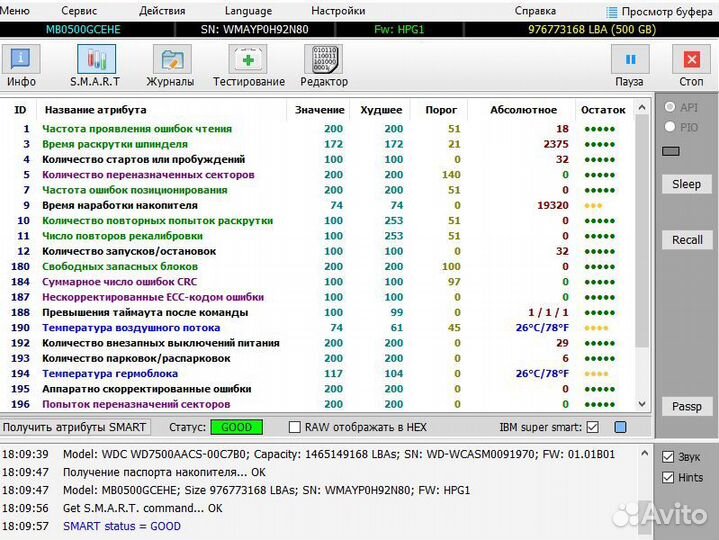The image size is (719, 540).
Task: Click the Просмотр буфера icon
Action: (x=613, y=12)
